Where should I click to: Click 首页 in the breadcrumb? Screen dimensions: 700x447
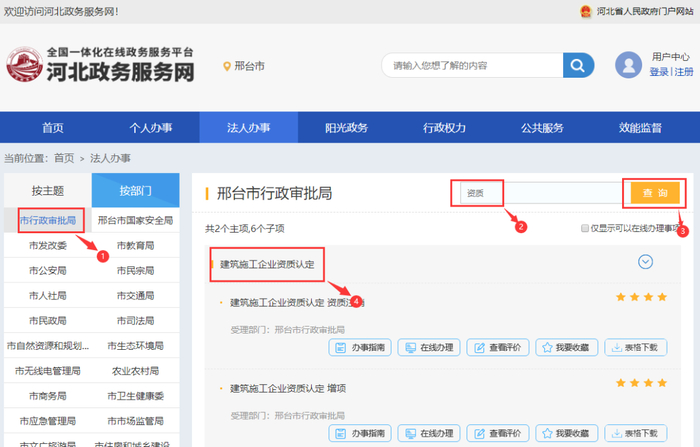coord(64,158)
